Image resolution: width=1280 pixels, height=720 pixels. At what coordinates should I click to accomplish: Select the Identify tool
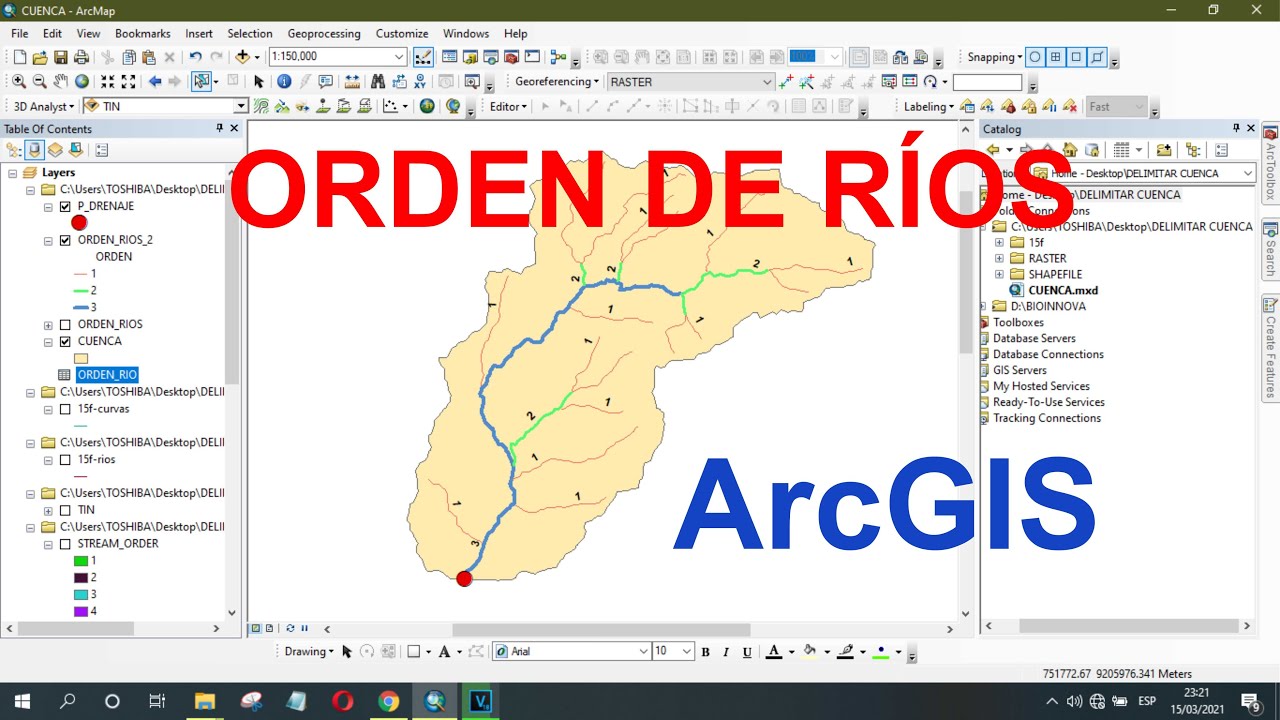point(284,82)
